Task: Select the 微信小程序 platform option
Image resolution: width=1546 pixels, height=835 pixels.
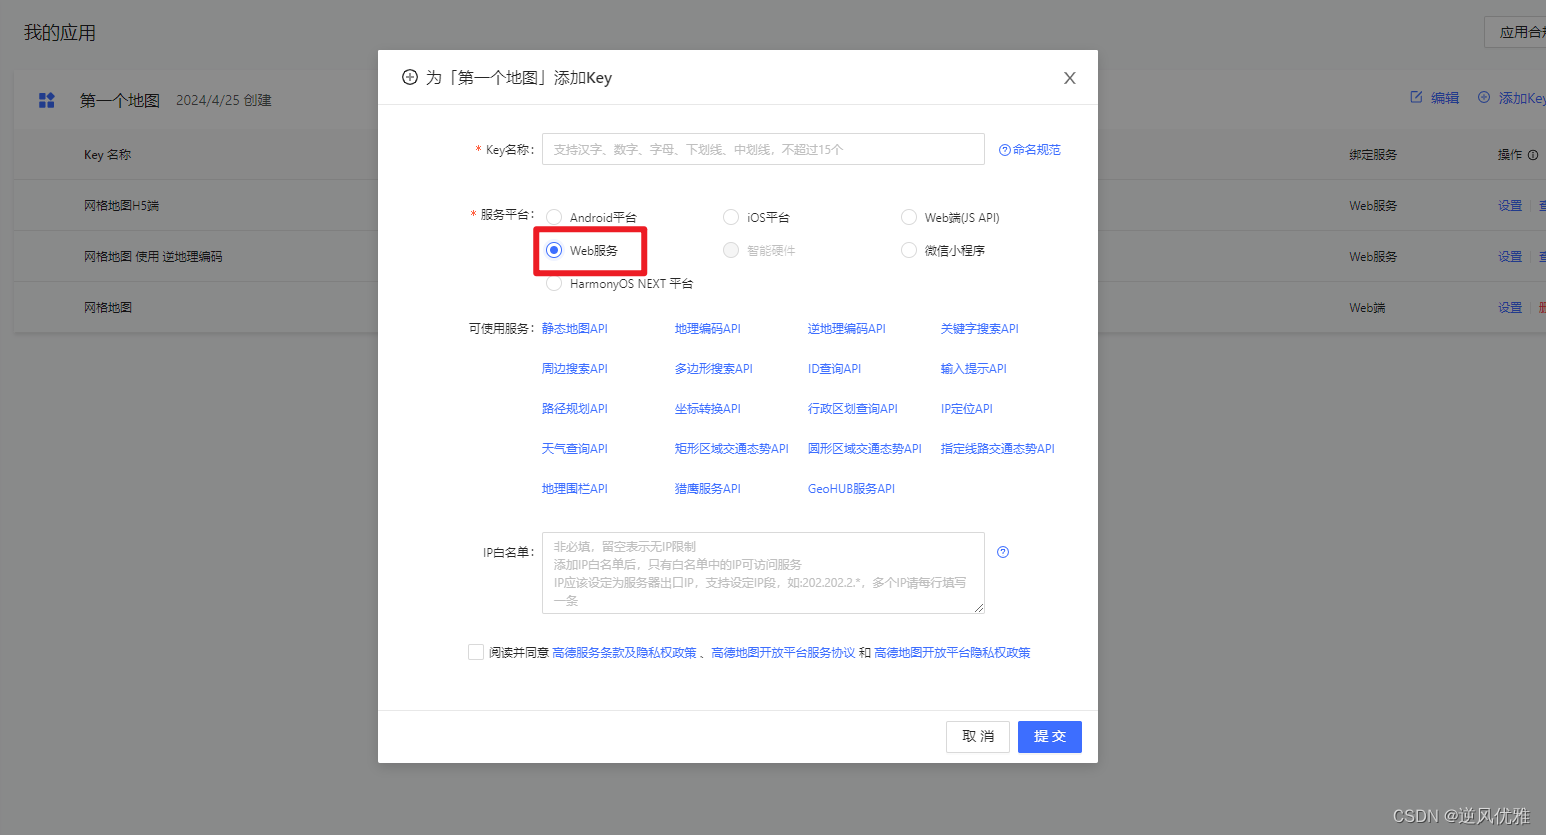Action: click(908, 250)
